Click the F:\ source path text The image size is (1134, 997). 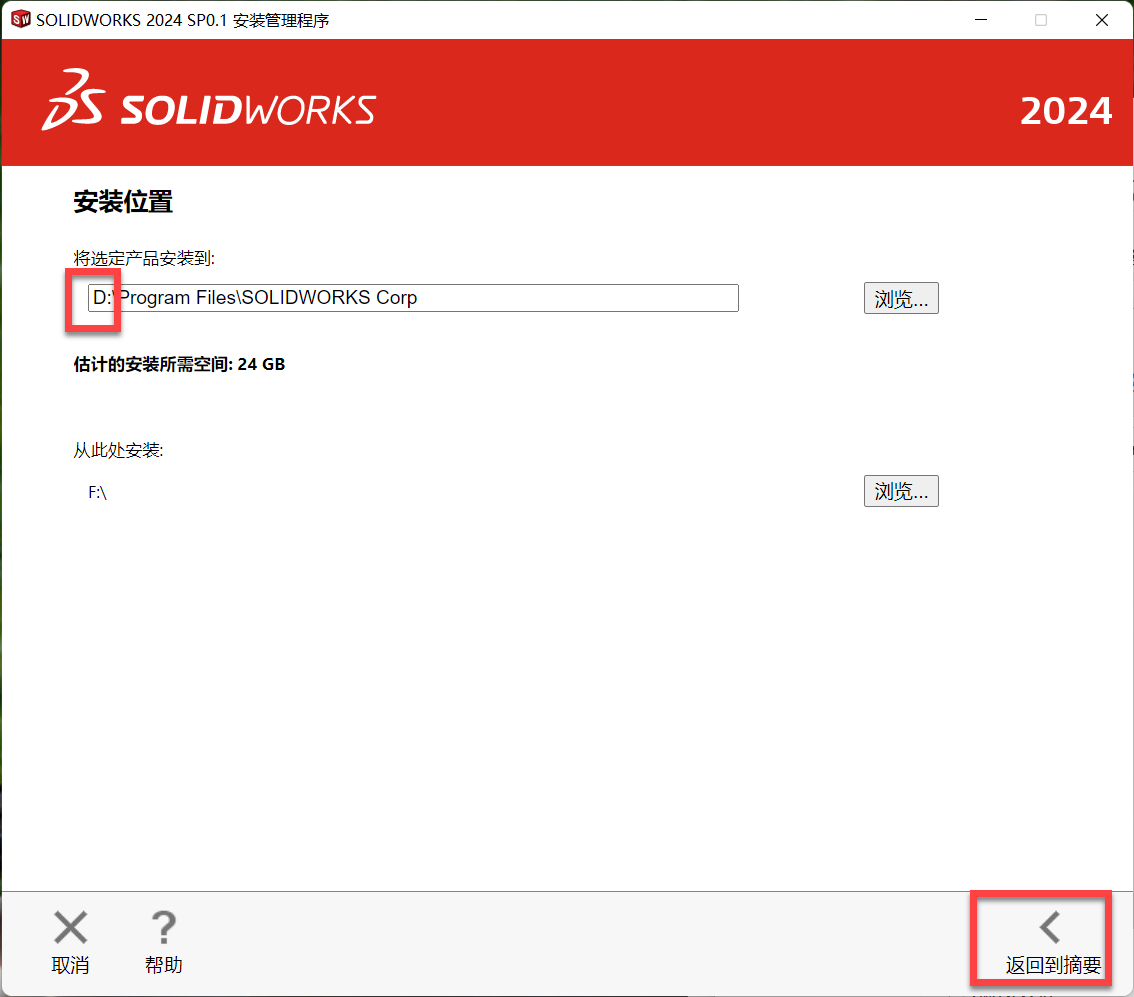pos(97,492)
